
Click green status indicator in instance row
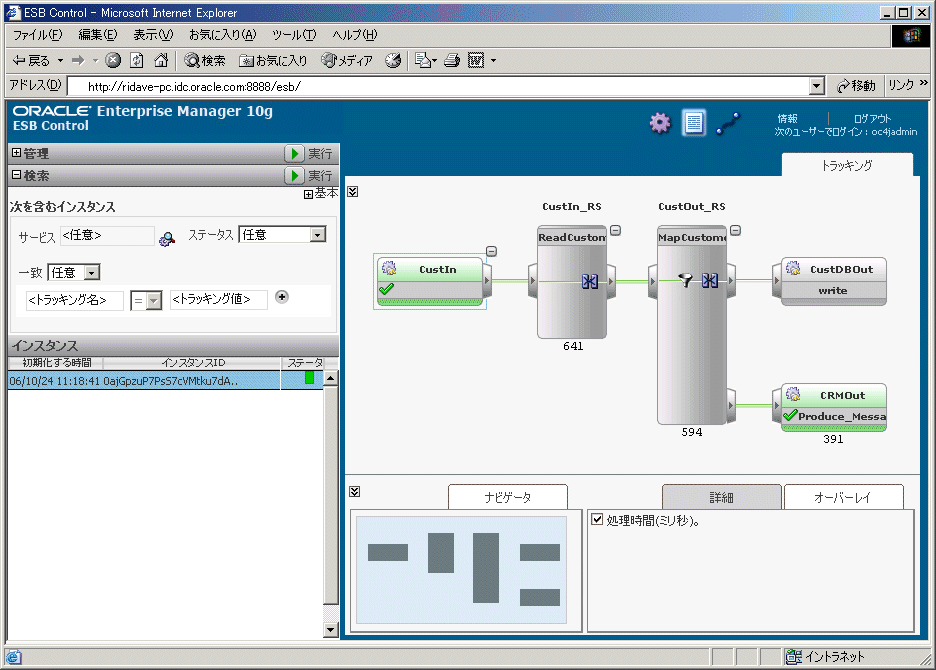(x=309, y=377)
